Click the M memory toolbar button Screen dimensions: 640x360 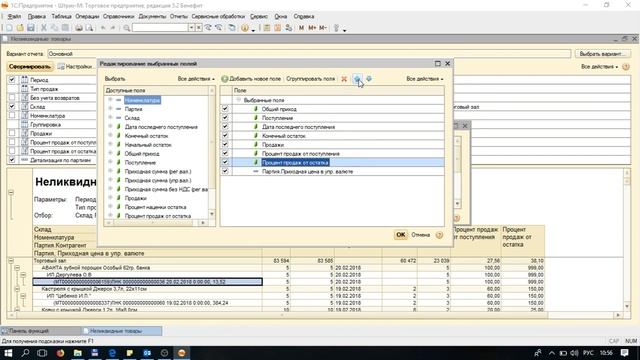pyautogui.click(x=301, y=28)
